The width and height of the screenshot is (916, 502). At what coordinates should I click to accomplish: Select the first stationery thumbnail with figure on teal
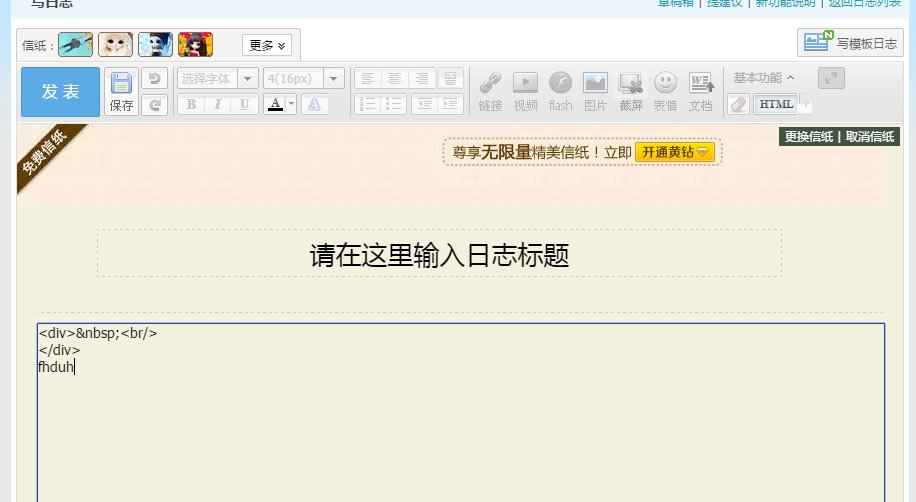pos(75,44)
